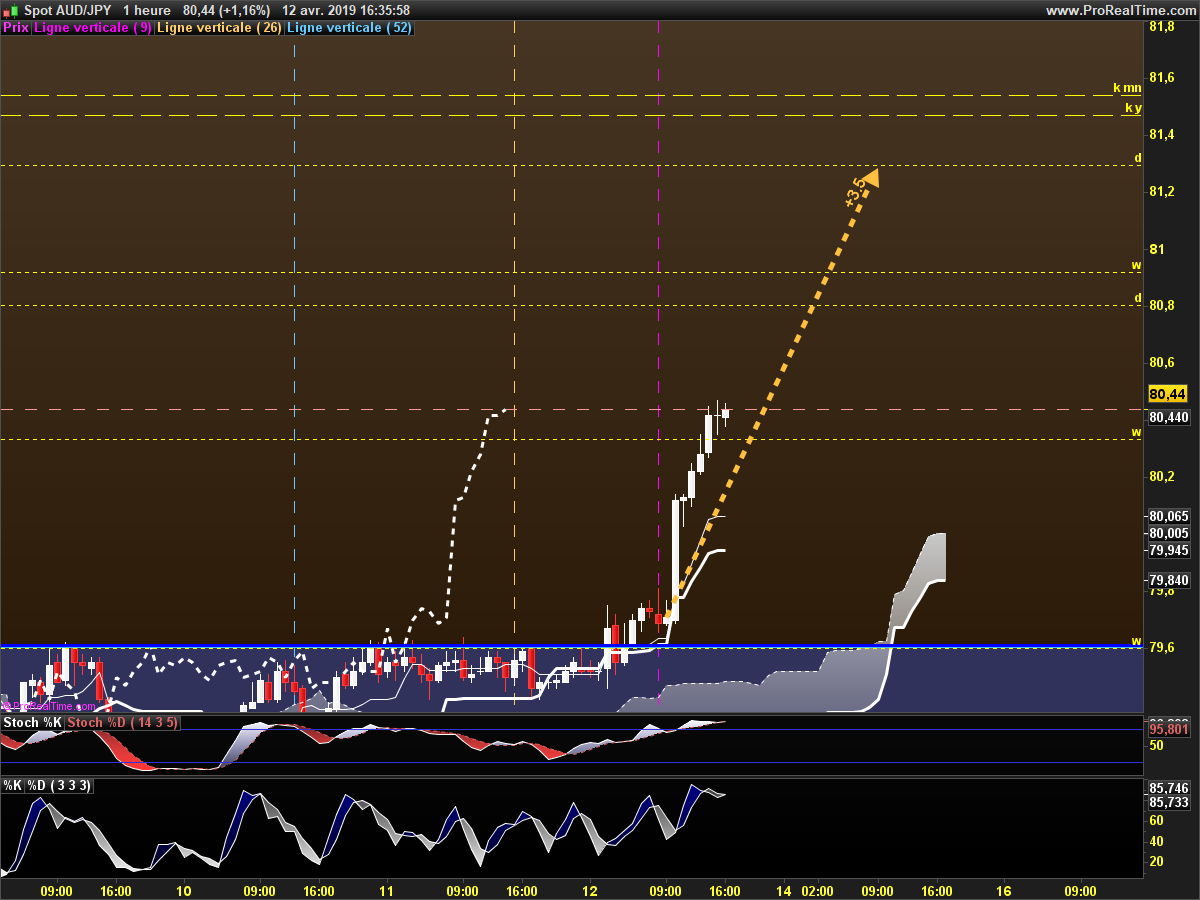Viewport: 1200px width, 900px height.
Task: Click the 85,746 value tag
Action: point(1169,788)
